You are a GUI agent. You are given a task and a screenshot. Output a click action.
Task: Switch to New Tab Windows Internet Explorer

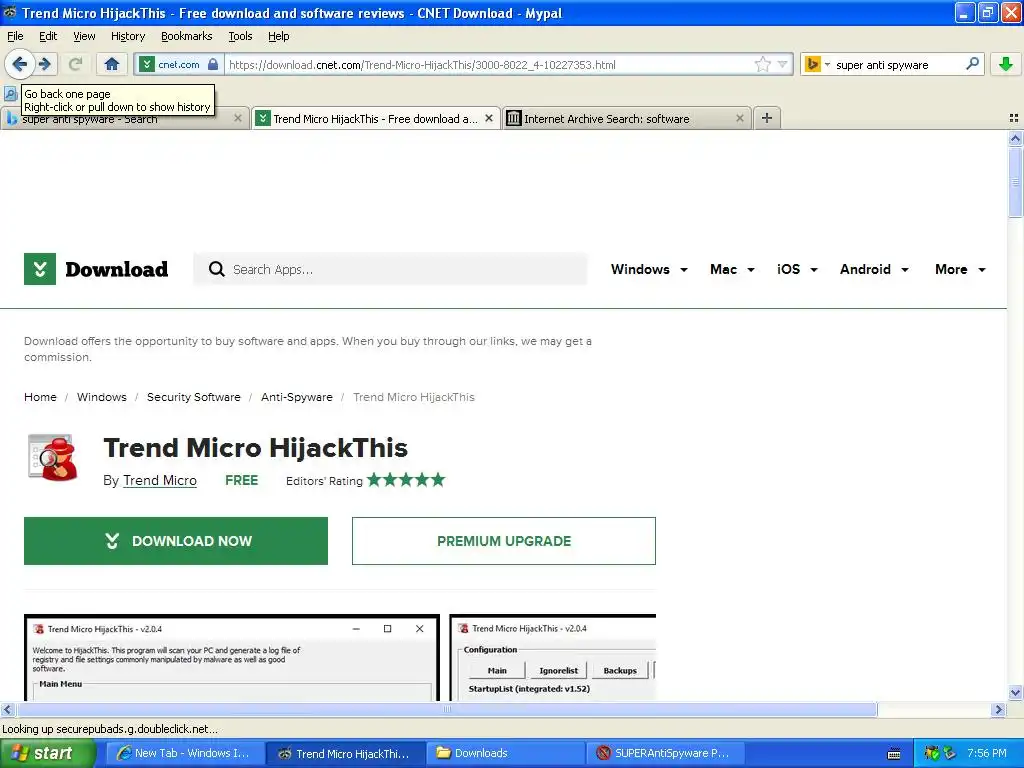(x=183, y=753)
